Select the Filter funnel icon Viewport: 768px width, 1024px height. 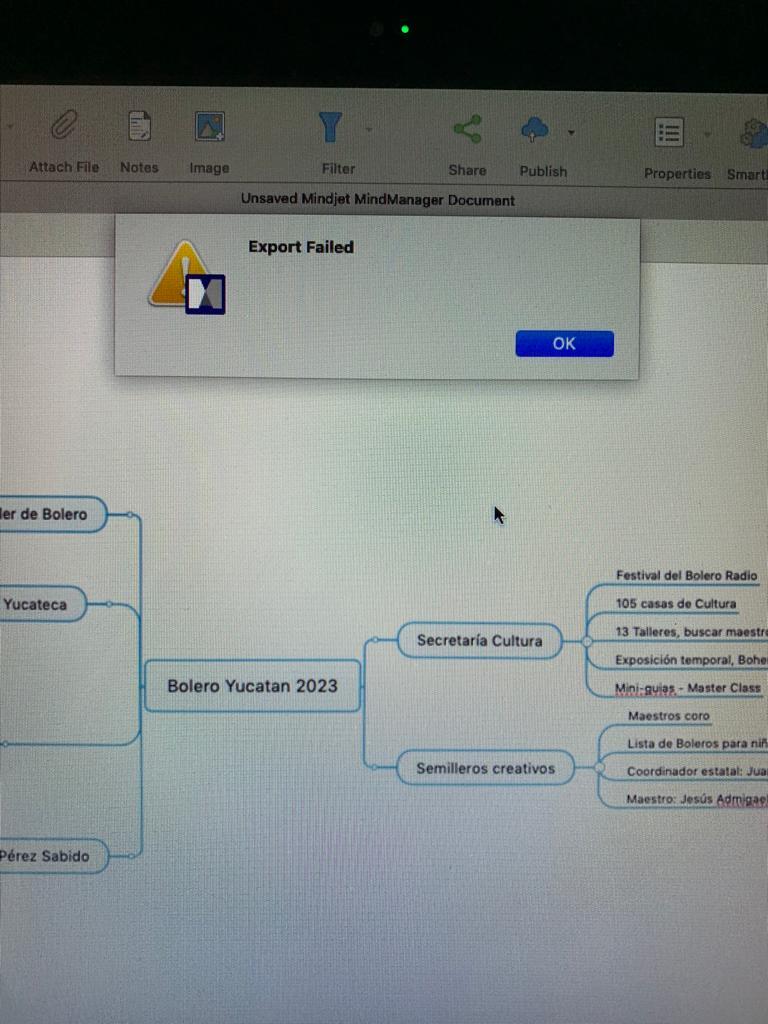(331, 127)
